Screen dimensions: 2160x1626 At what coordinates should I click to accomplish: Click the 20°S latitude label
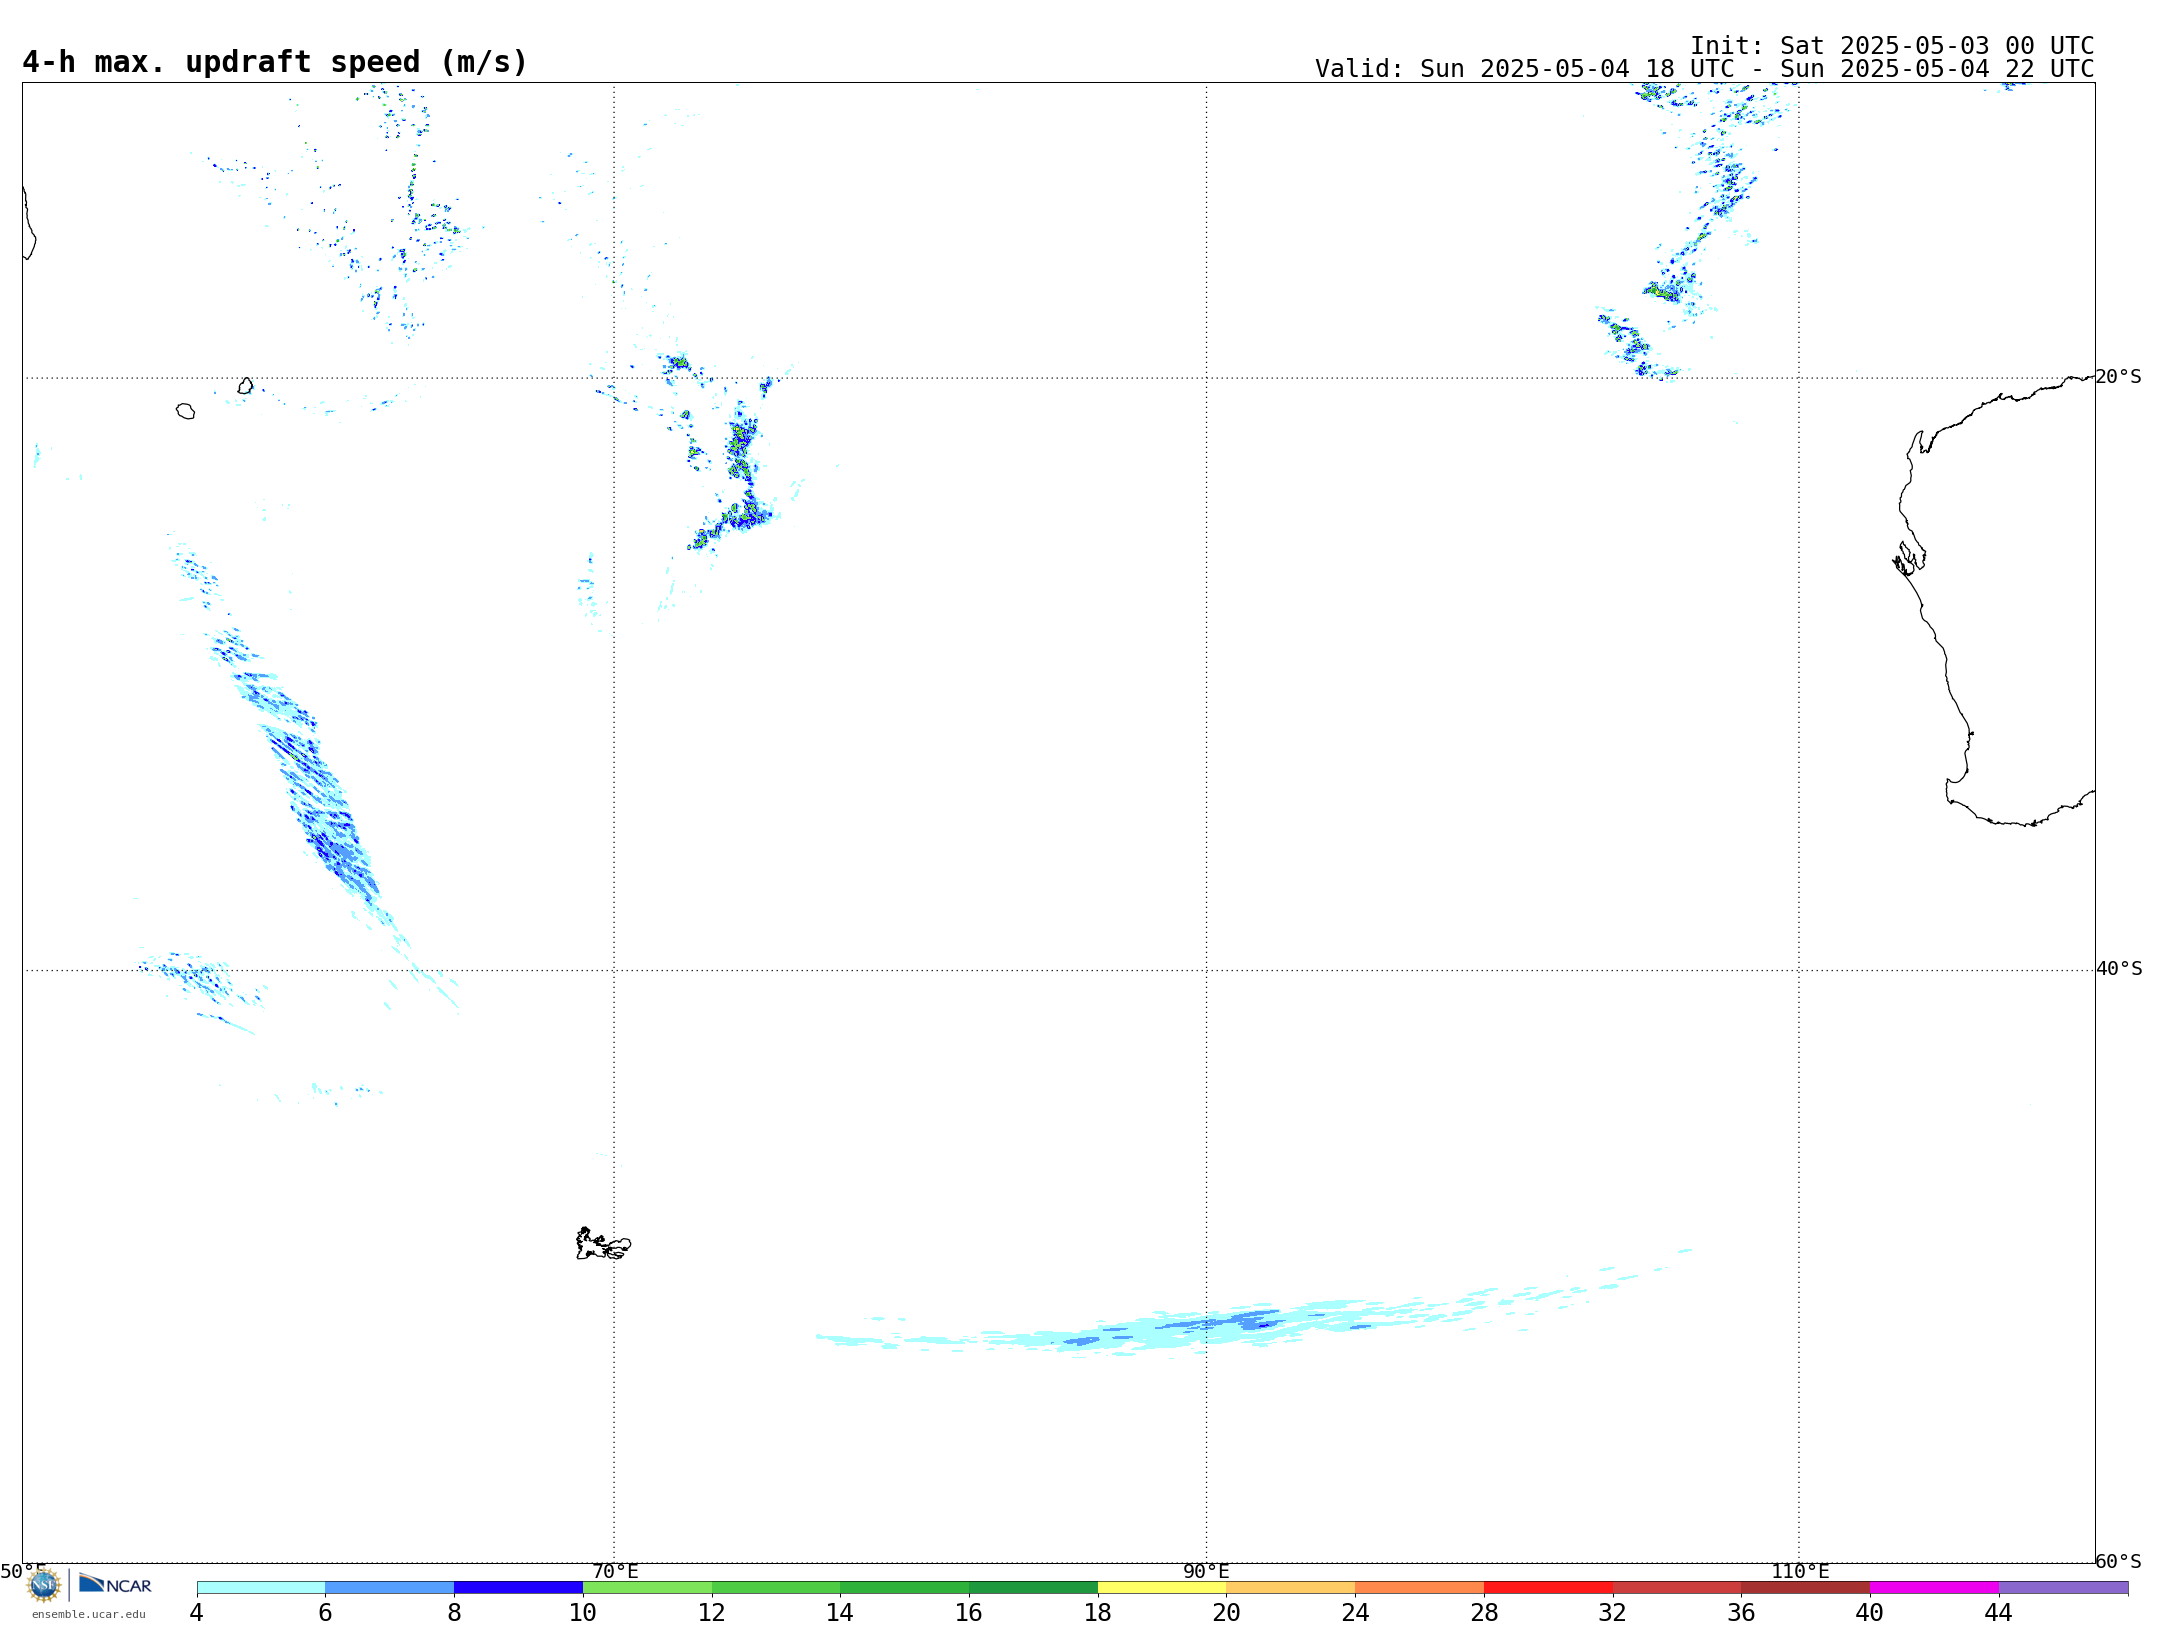[x=2119, y=377]
